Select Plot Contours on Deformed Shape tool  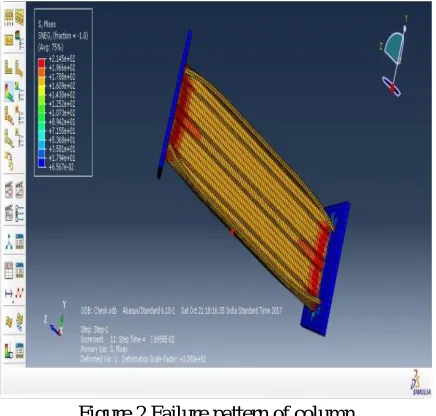pyautogui.click(x=9, y=92)
